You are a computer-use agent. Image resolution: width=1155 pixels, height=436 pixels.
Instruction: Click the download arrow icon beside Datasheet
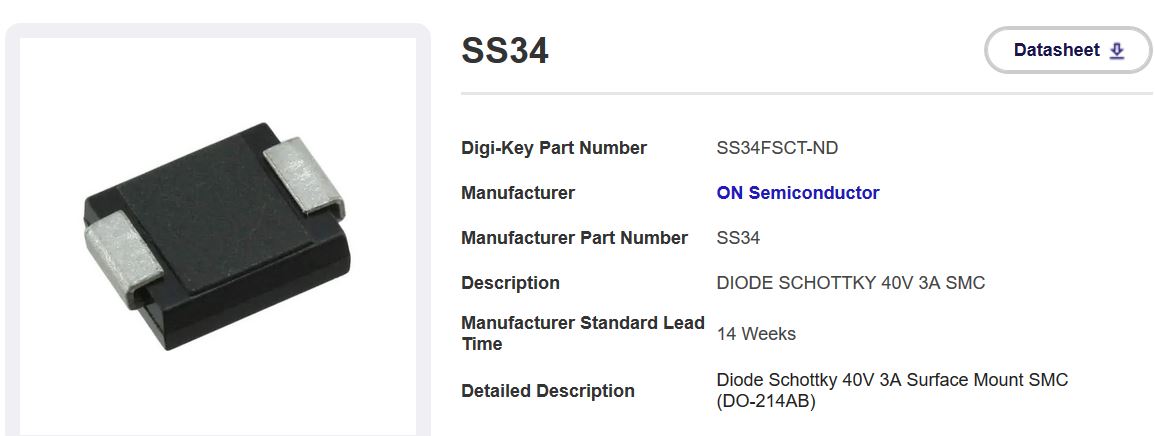tap(1117, 51)
